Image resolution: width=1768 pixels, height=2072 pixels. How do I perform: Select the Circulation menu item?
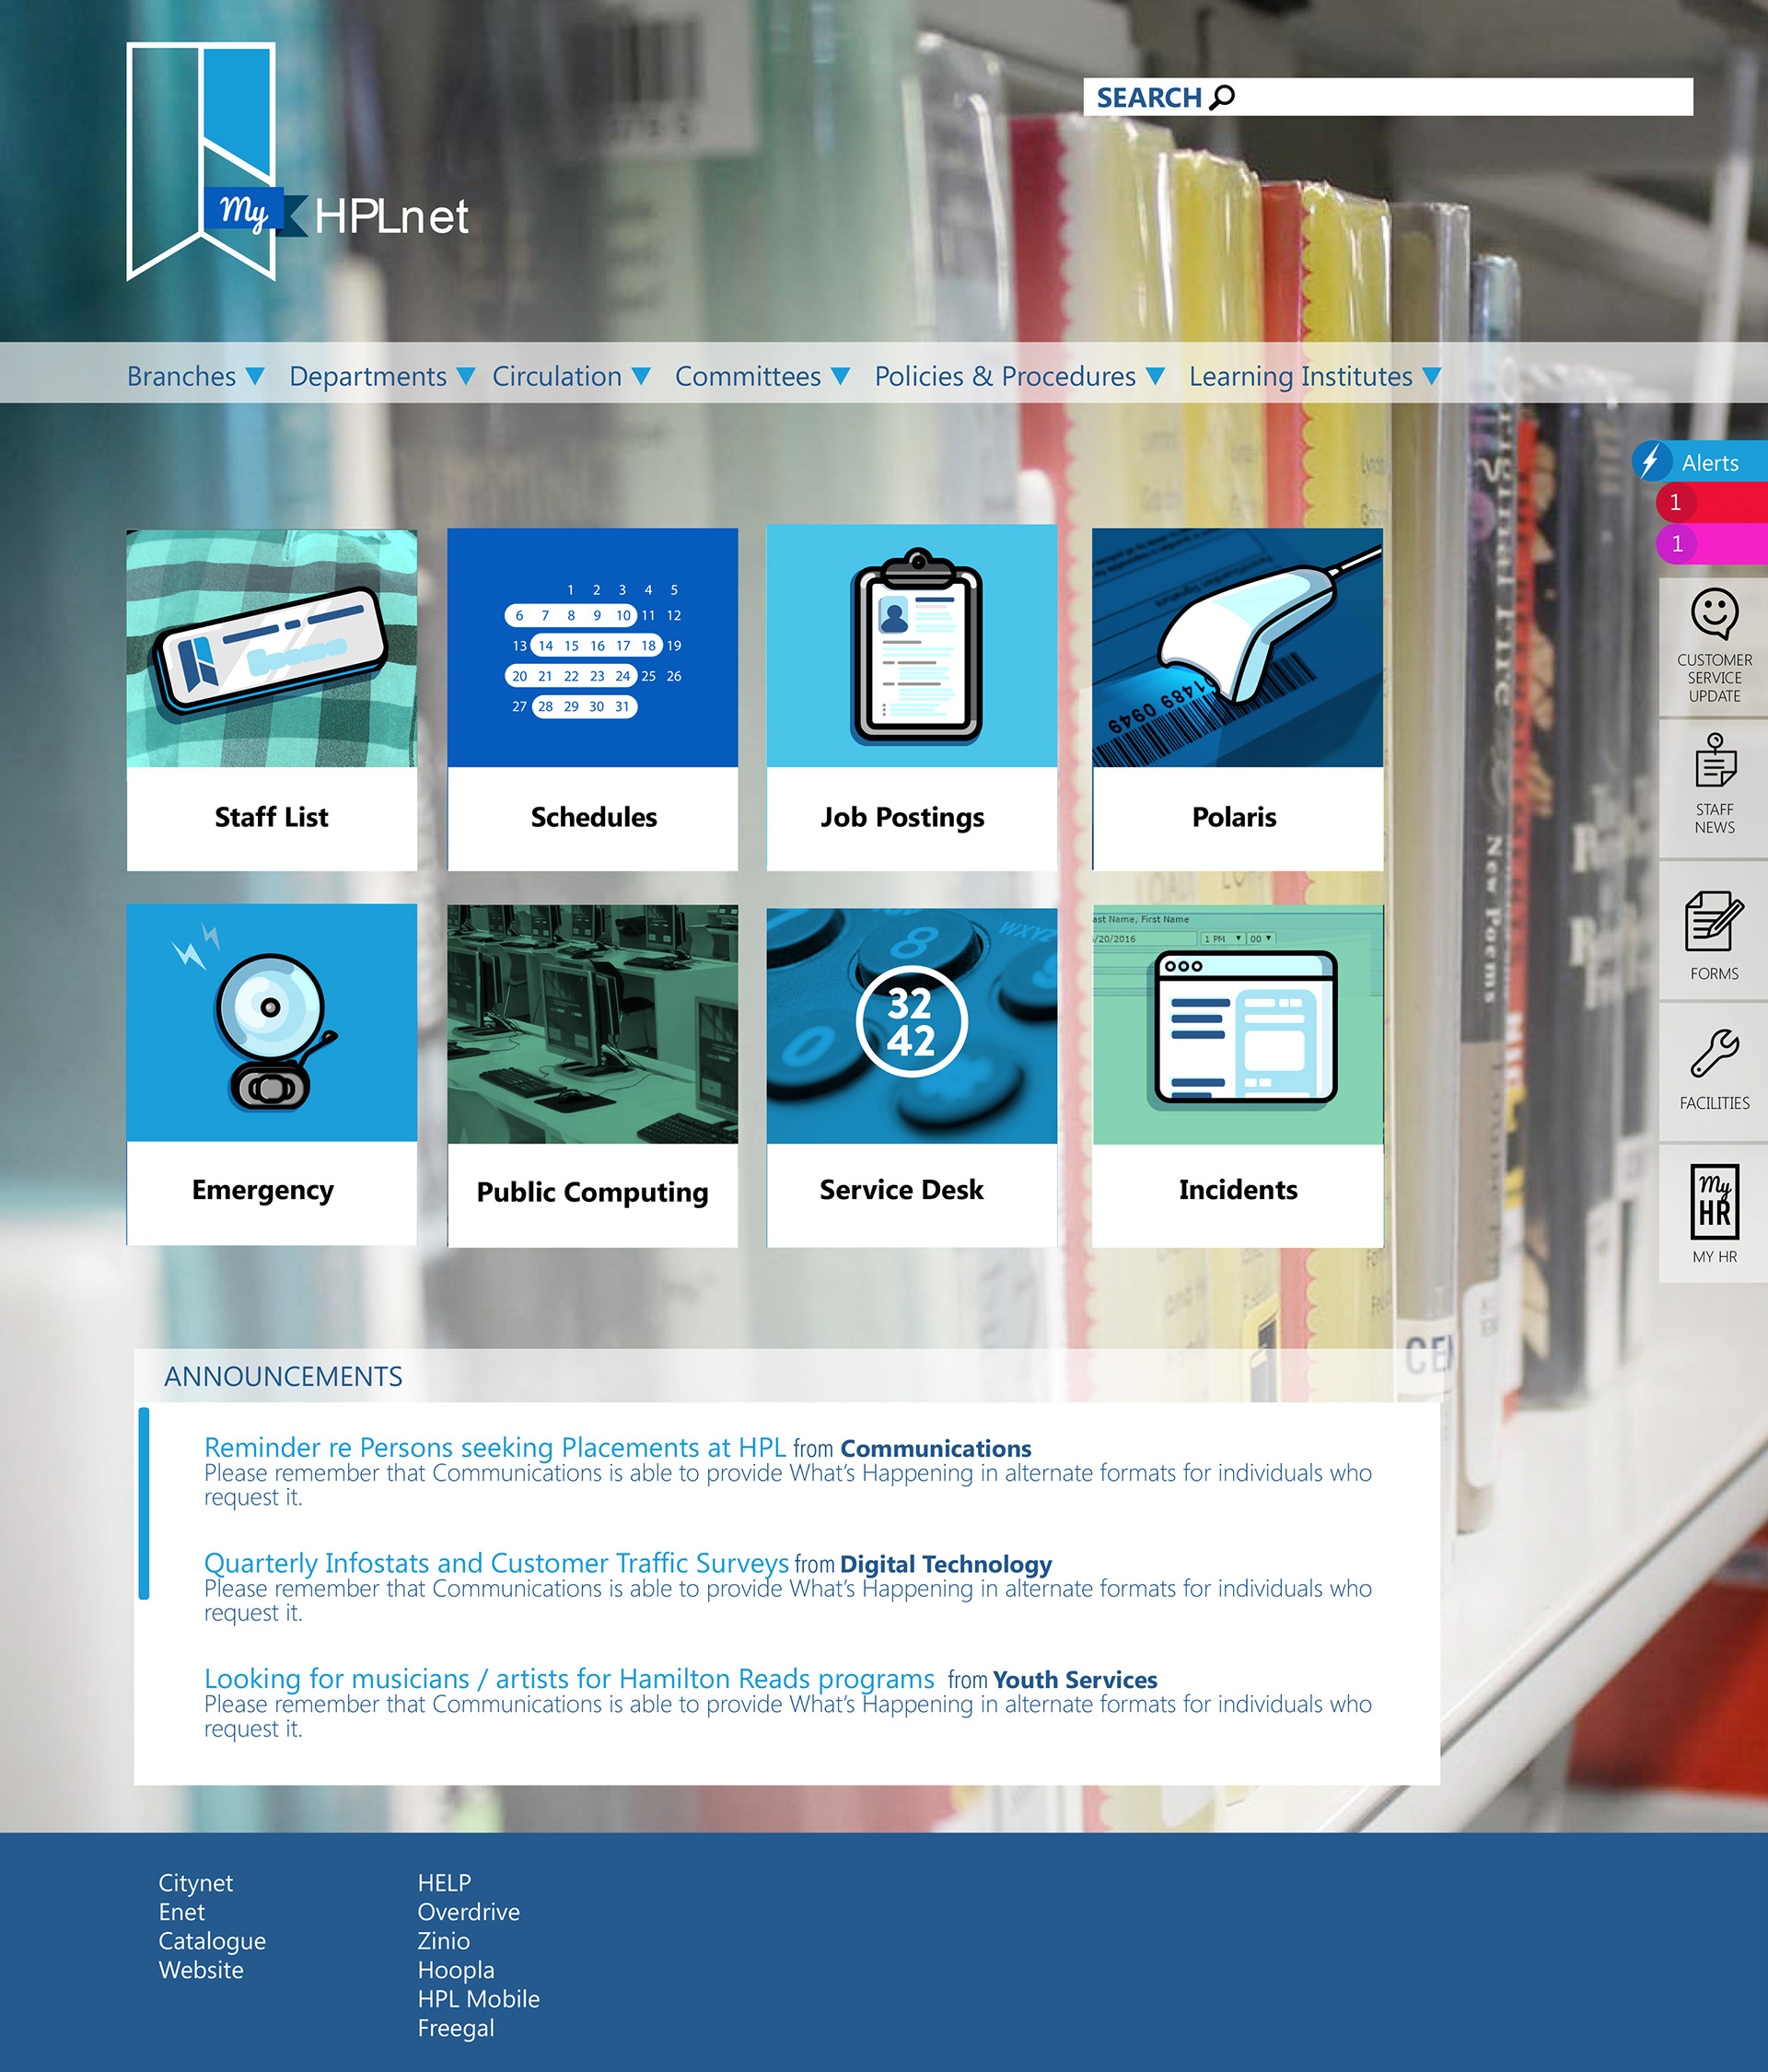pos(557,376)
